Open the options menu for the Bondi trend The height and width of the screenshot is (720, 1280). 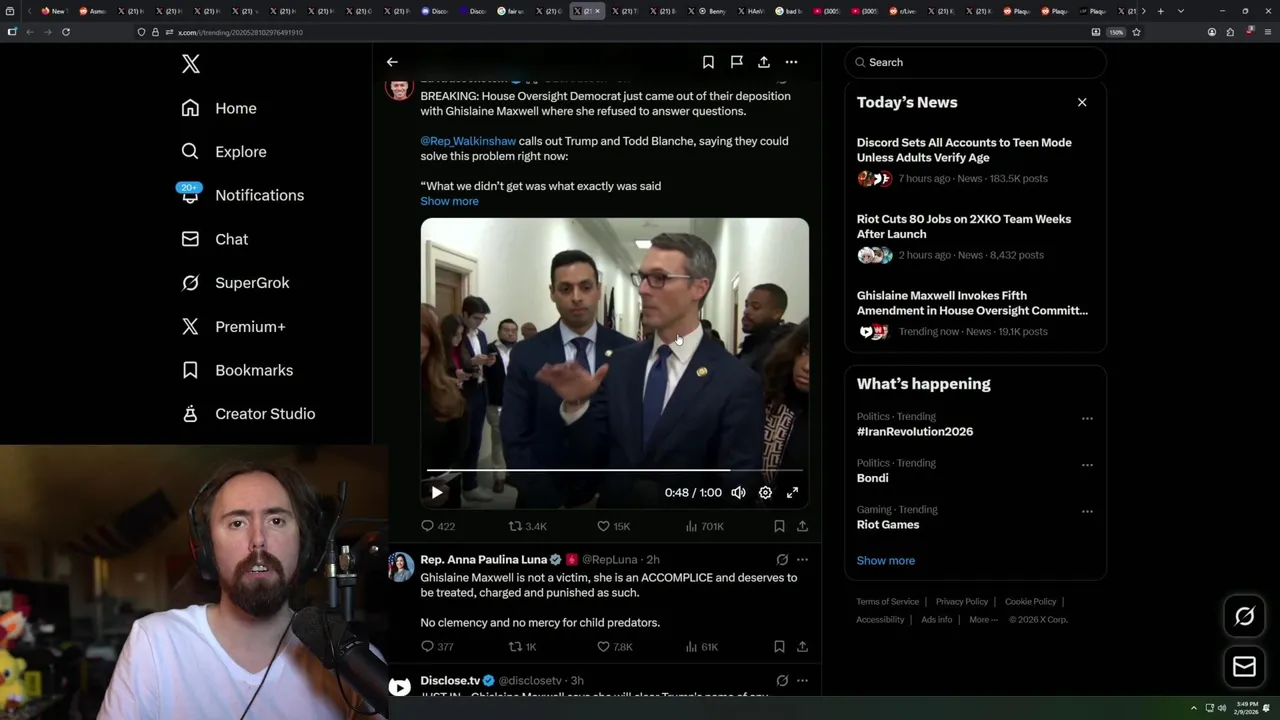pos(1087,465)
